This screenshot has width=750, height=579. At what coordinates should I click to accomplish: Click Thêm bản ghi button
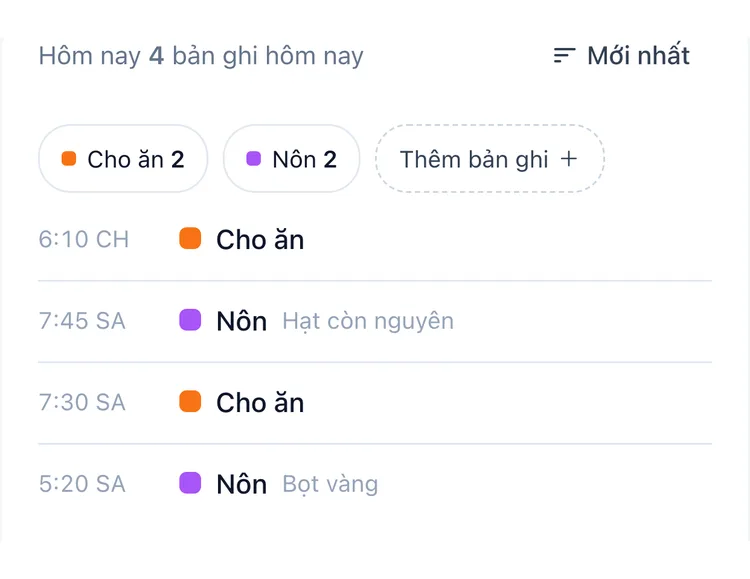click(490, 159)
